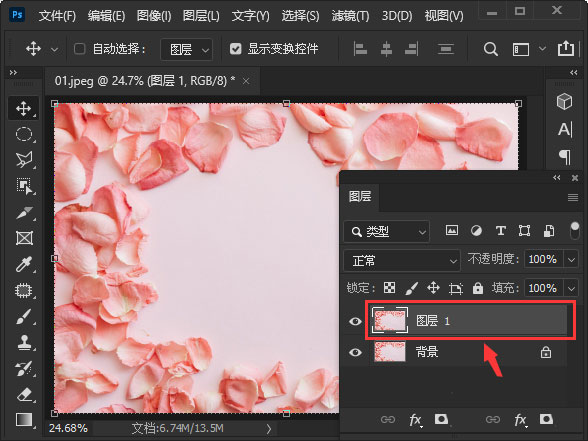Screen dimensions: 588x441
Task: Toggle prevent artboard auto-nesting lock
Action: coord(456,288)
